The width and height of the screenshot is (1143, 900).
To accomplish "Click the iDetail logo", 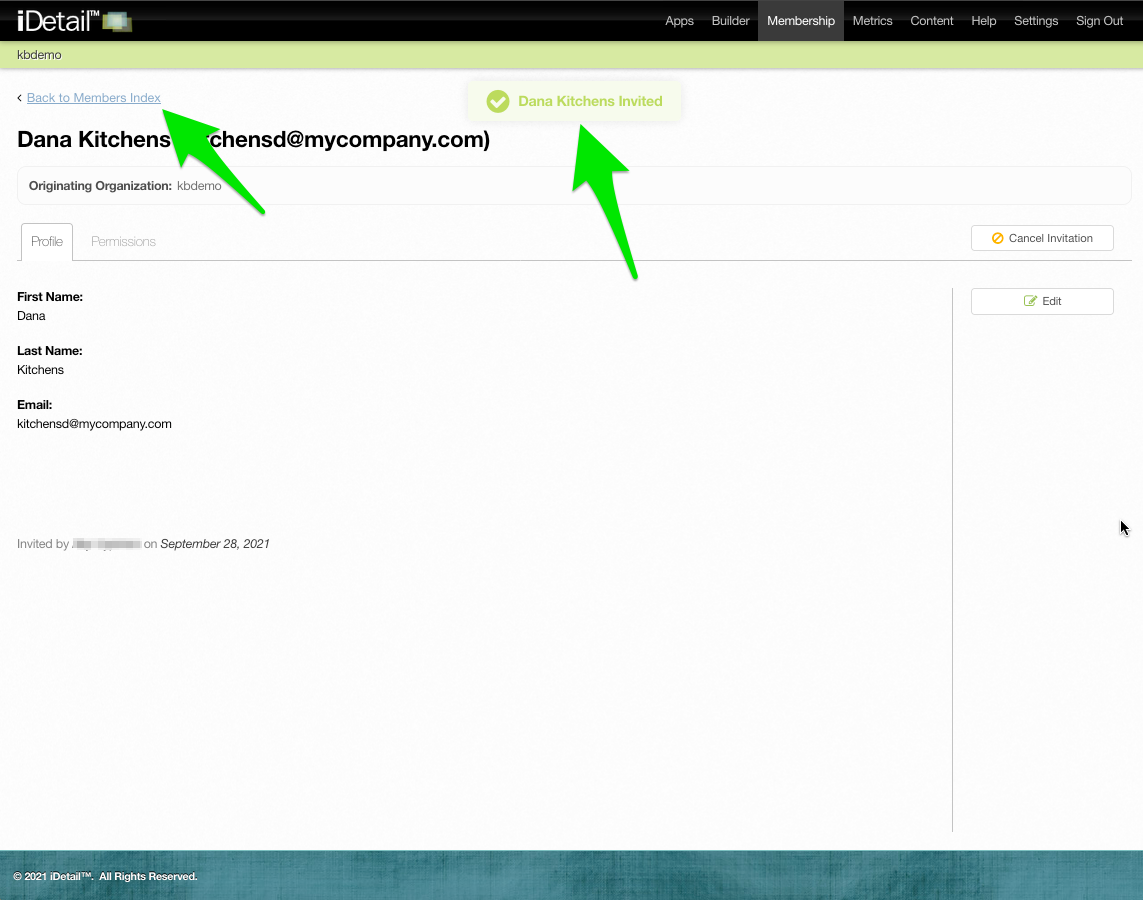I will pos(74,20).
